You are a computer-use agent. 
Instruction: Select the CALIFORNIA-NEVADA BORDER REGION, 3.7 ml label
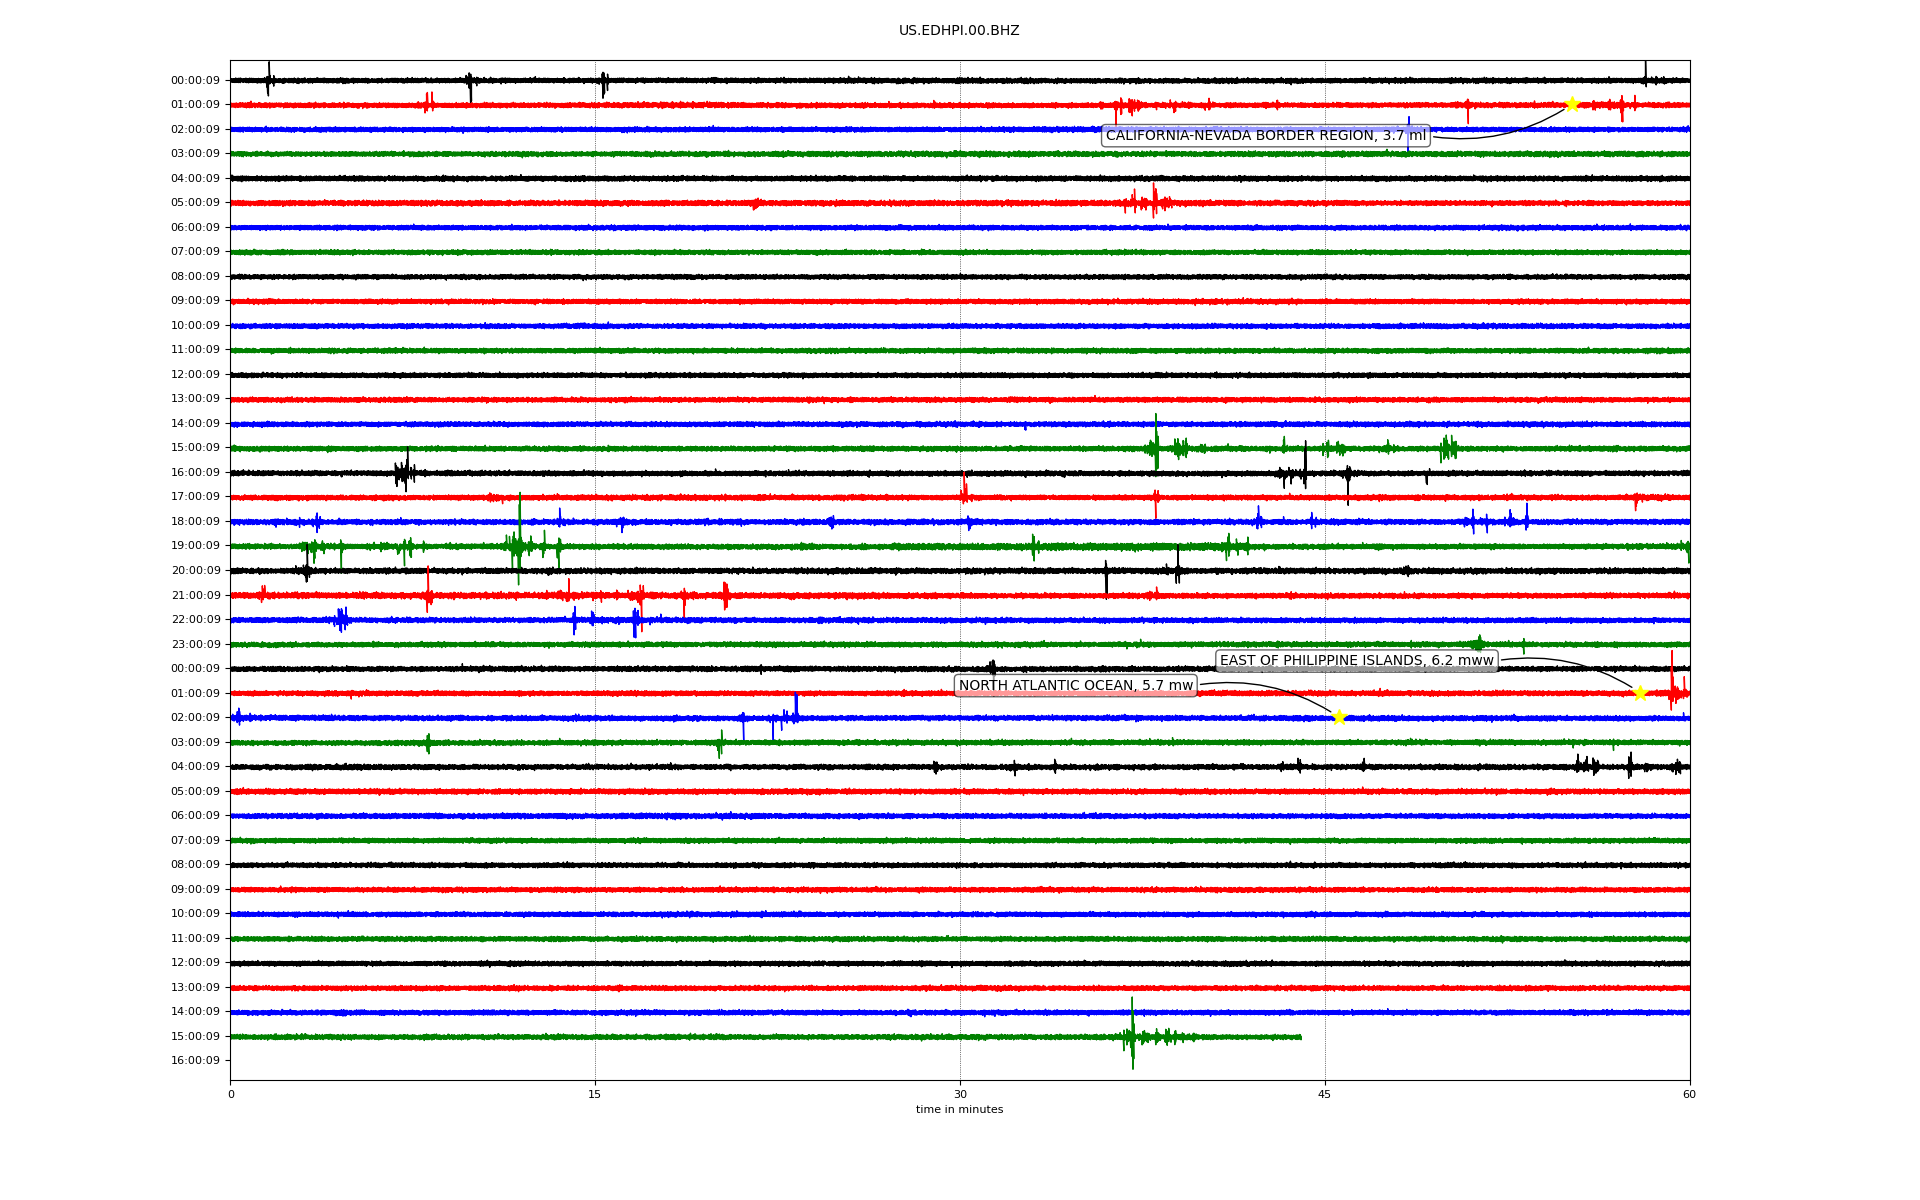(x=1266, y=136)
